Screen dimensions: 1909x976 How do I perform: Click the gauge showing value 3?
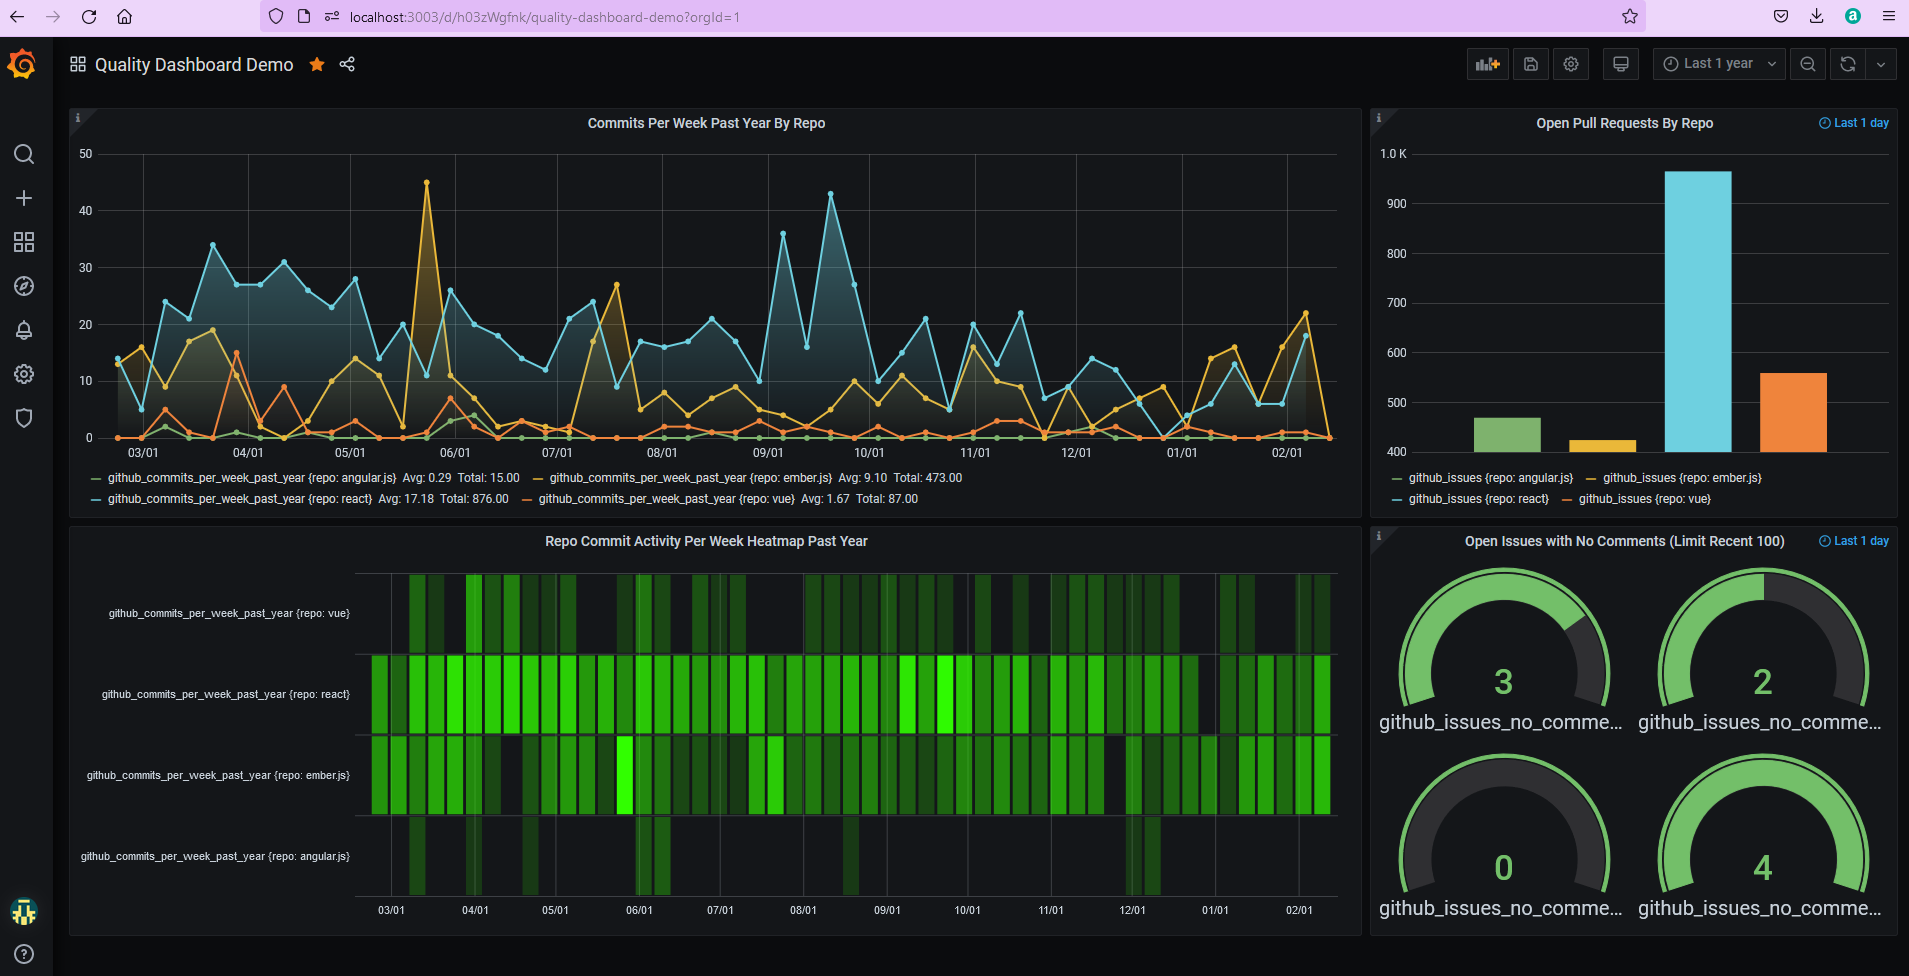pos(1503,640)
